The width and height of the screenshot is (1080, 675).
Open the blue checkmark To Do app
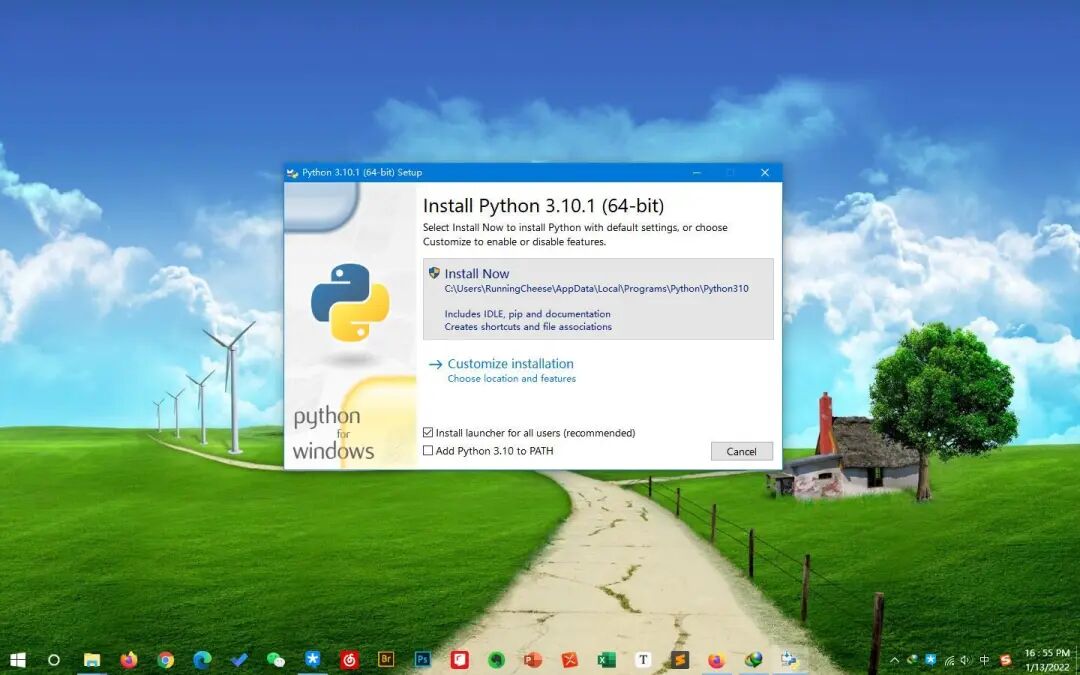coord(239,660)
